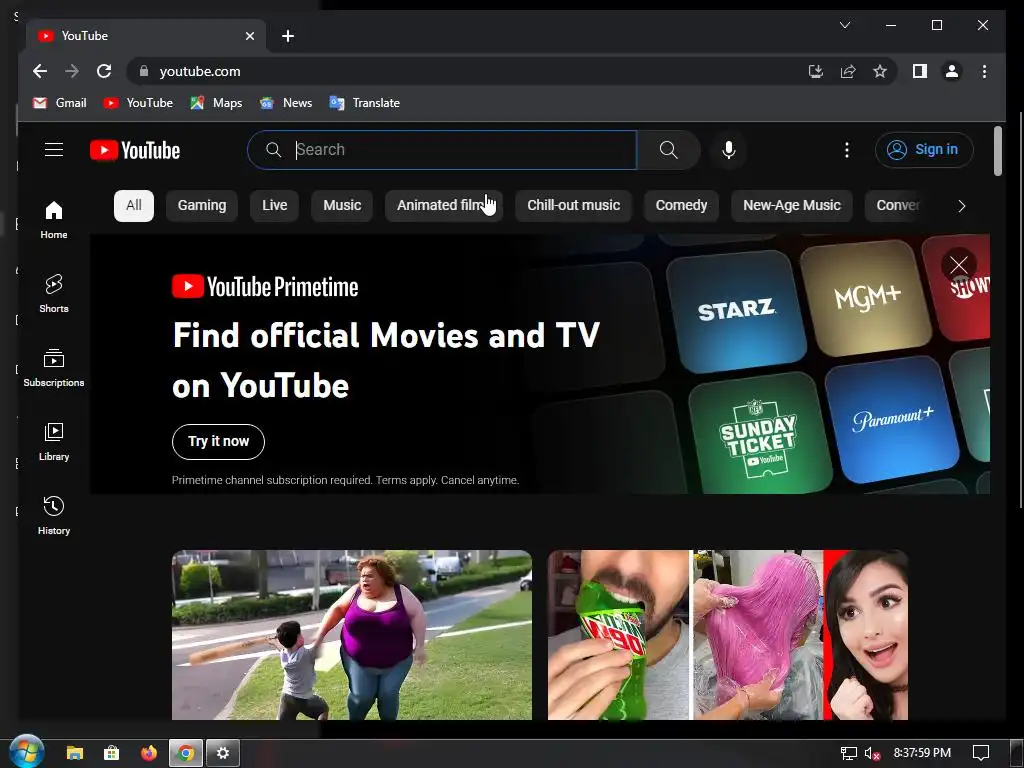
Task: Dismiss the YouTube Primetime banner
Action: tap(959, 264)
